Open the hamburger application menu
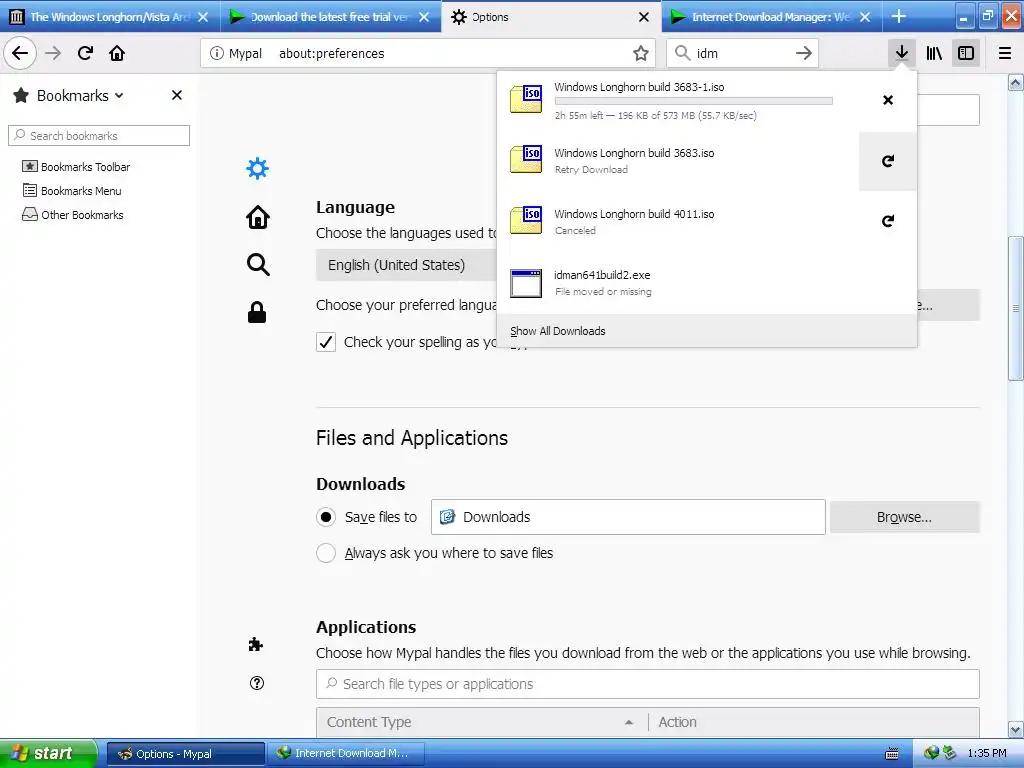Image resolution: width=1024 pixels, height=768 pixels. click(1004, 53)
